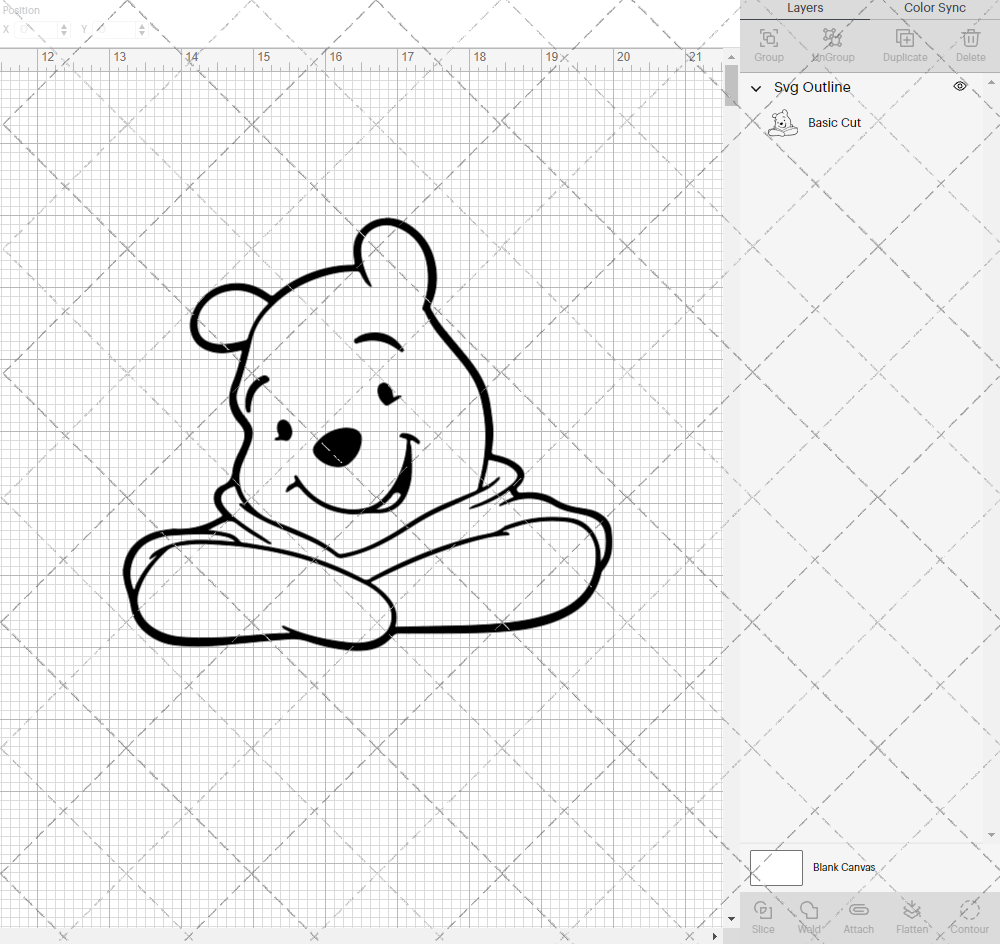Delete the selected layer
Viewport: 1000px width, 944px height.
tap(971, 45)
